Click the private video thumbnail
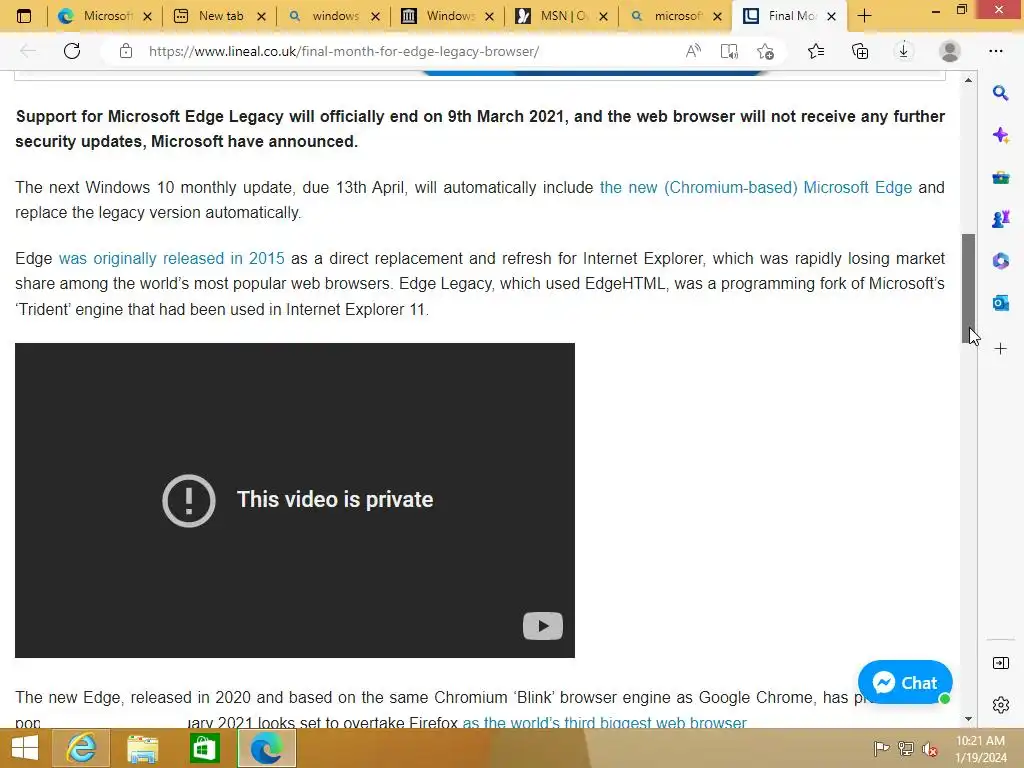Screen dimensions: 1024x768 pyautogui.click(x=295, y=500)
